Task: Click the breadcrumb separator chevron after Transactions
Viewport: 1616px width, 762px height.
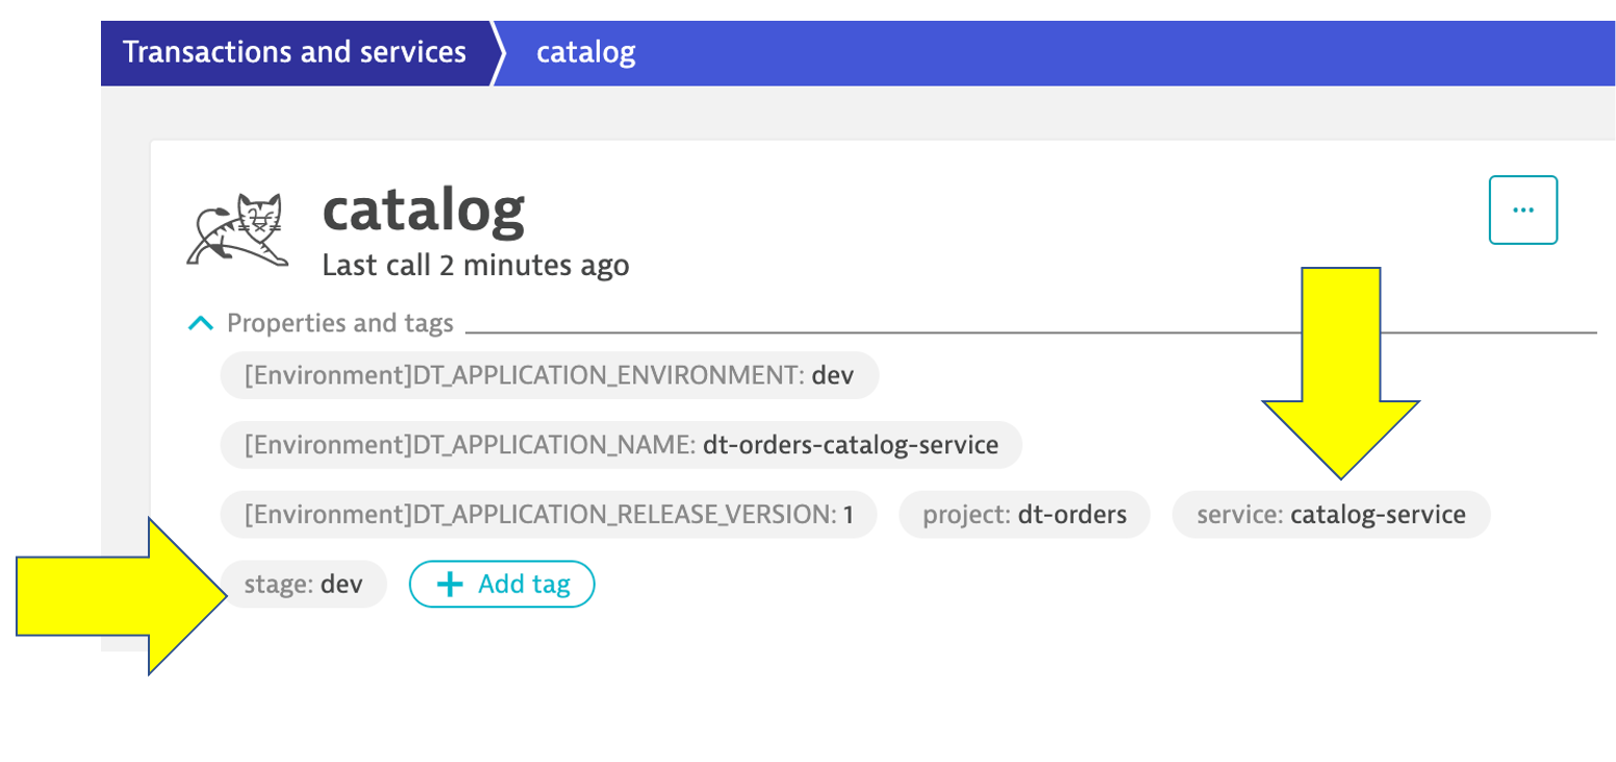Action: (x=498, y=53)
